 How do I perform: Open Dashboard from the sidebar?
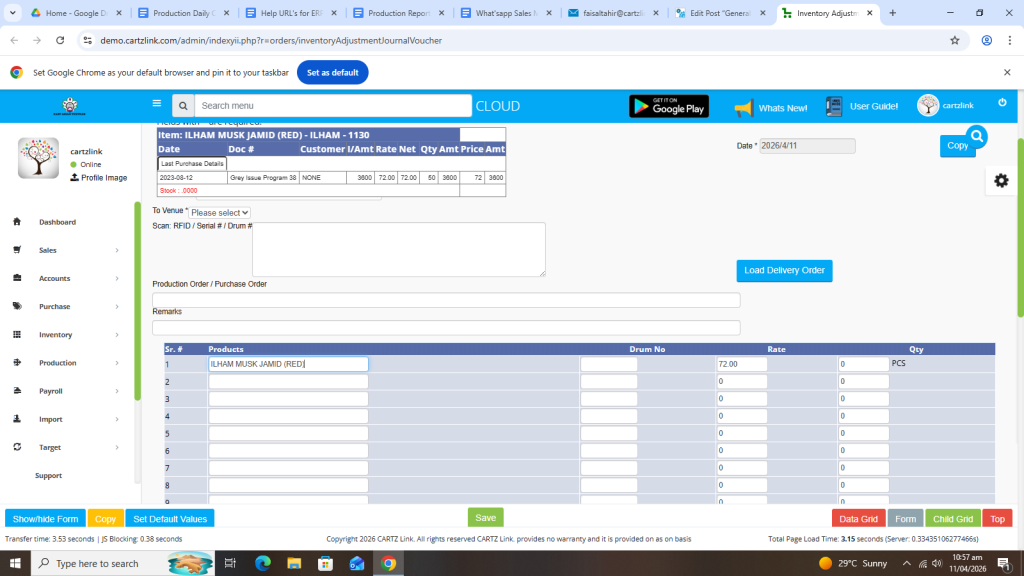click(x=57, y=222)
